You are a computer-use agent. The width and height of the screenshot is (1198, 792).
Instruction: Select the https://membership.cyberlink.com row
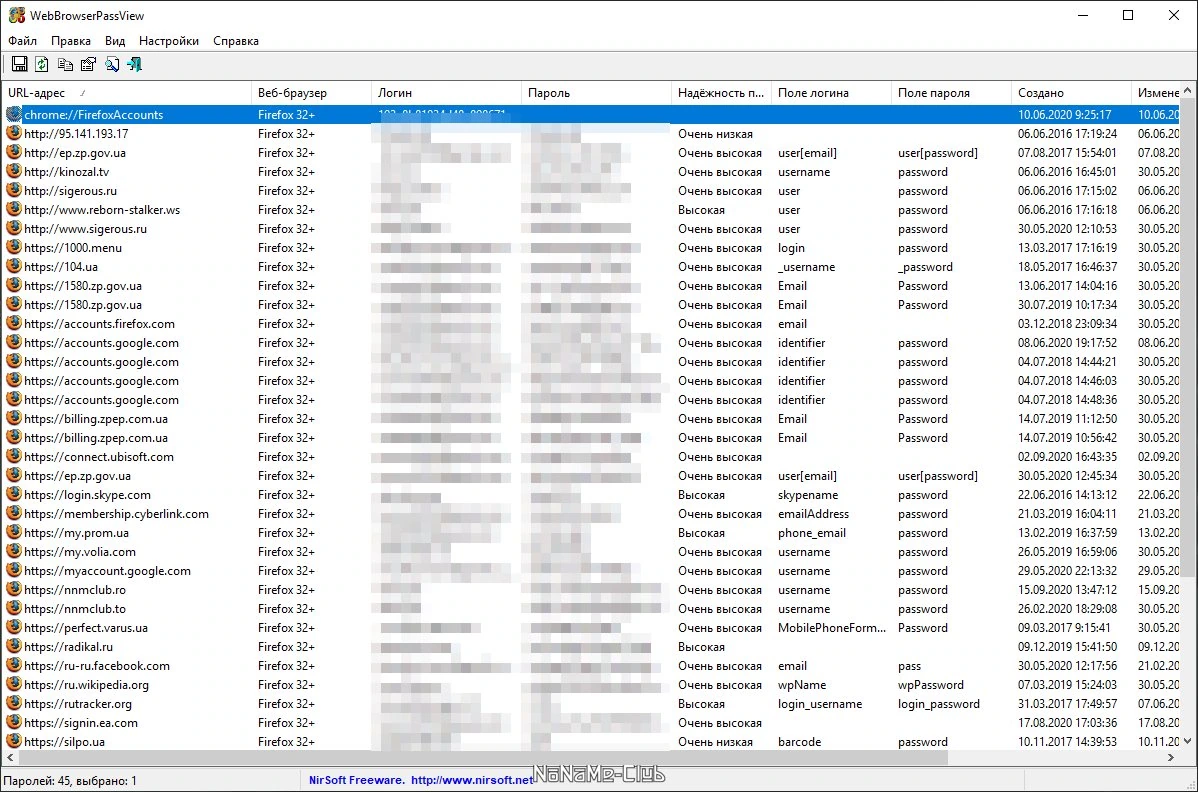tap(591, 513)
